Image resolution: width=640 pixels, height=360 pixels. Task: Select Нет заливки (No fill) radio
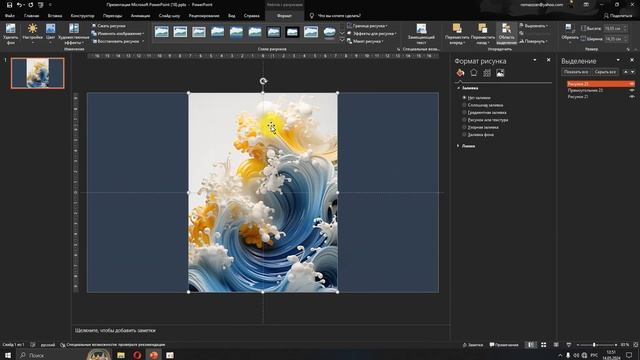click(464, 98)
